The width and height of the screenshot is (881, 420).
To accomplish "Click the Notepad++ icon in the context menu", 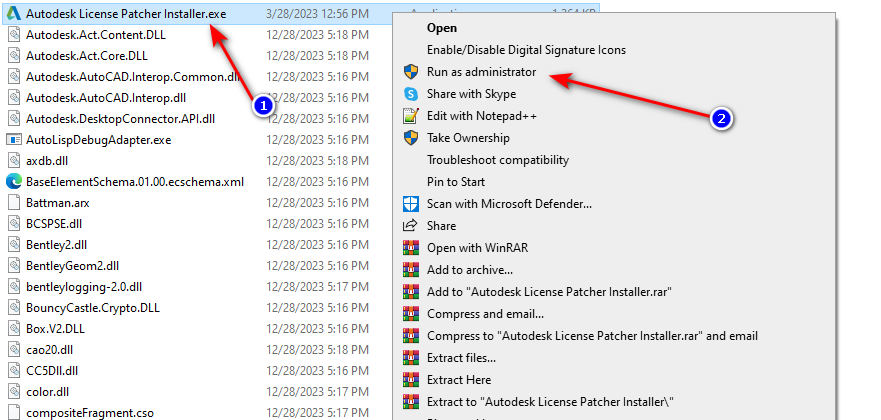I will tap(411, 116).
